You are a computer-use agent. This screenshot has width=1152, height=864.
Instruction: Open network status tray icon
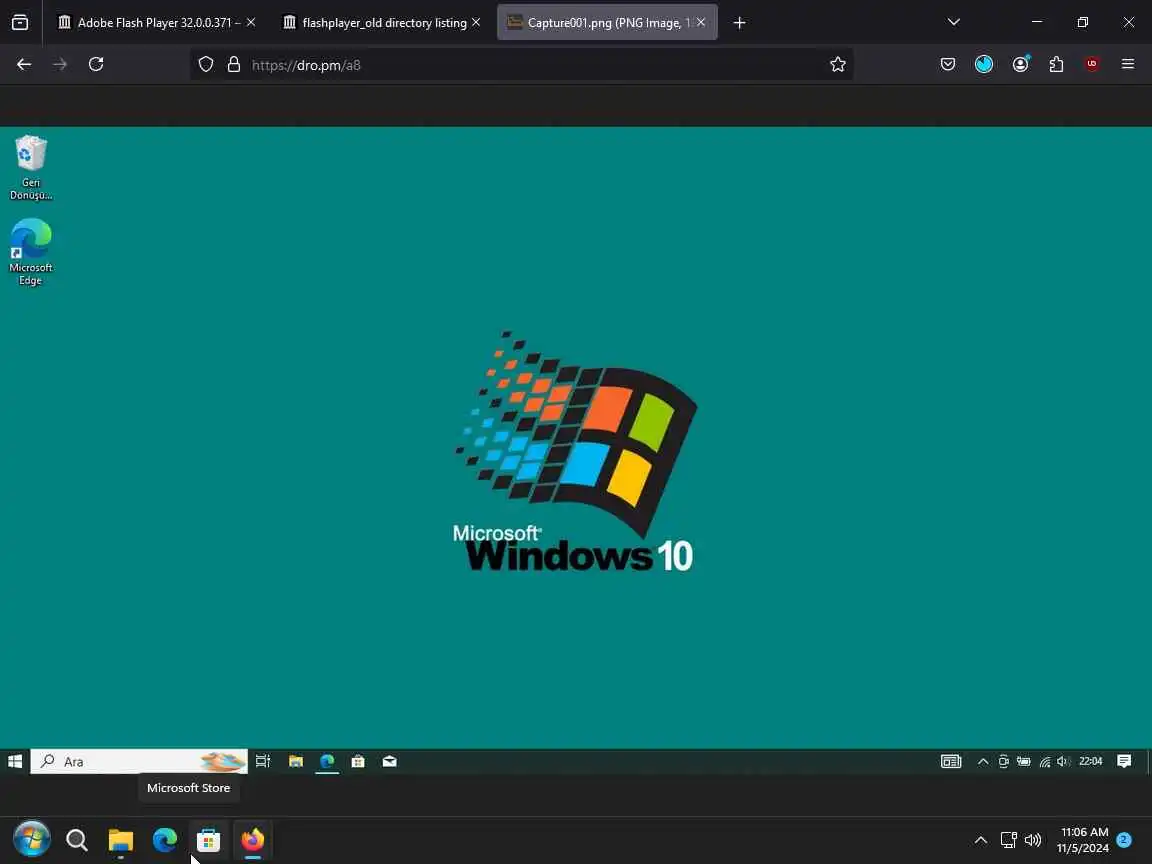(1009, 840)
